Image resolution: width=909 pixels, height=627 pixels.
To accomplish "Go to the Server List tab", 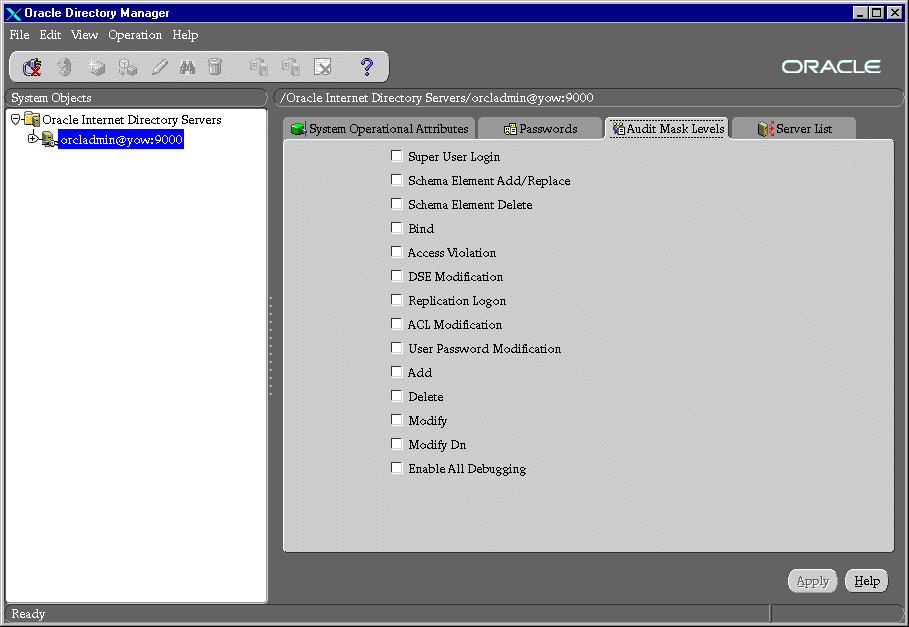I will (795, 129).
